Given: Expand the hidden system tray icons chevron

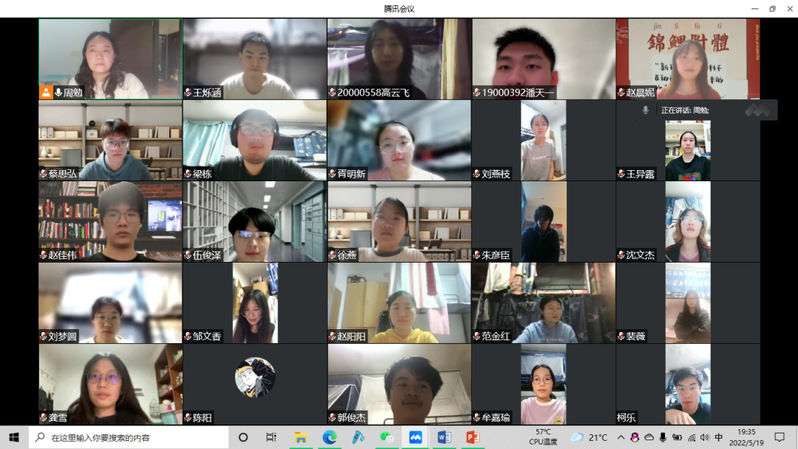Looking at the screenshot, I should pyautogui.click(x=621, y=437).
